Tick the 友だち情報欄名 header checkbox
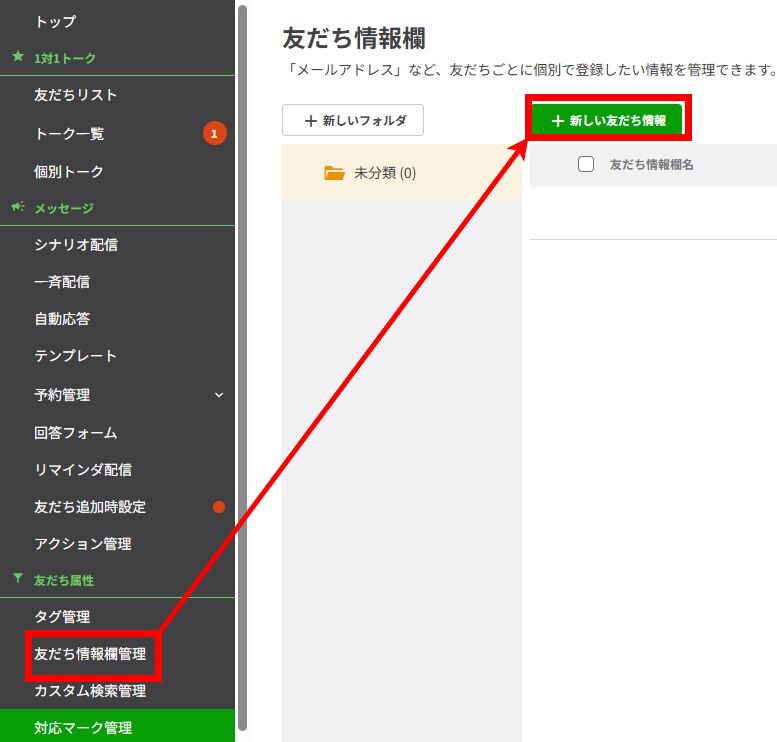The image size is (777, 742). [586, 164]
